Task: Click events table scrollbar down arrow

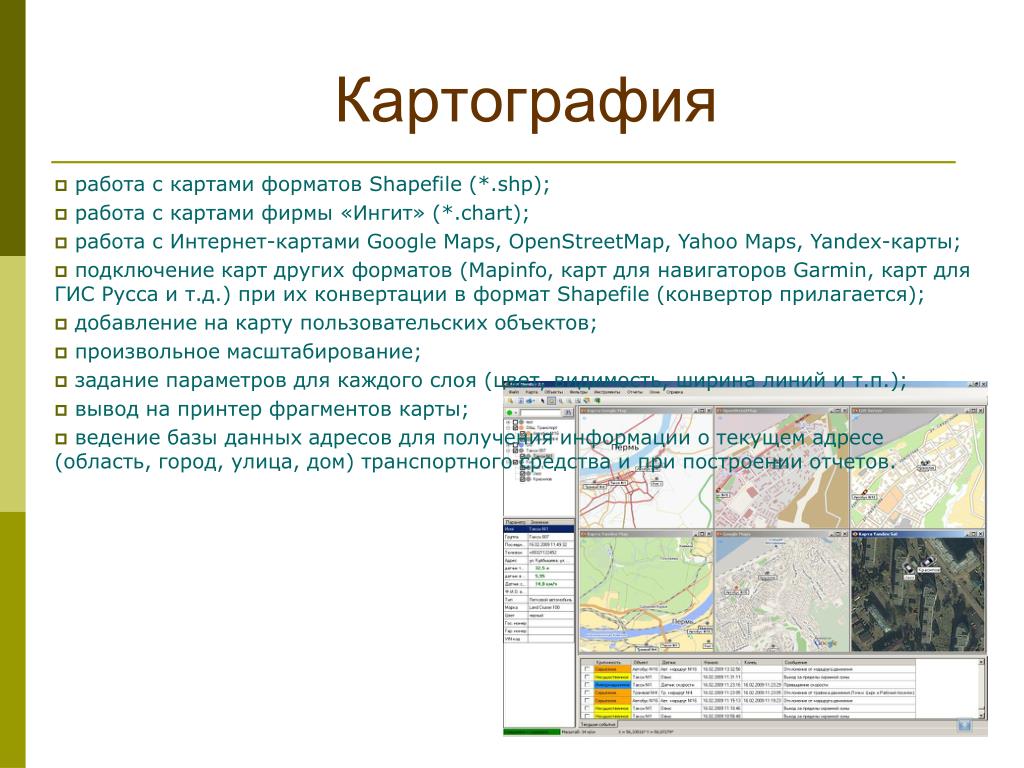Action: tap(981, 716)
